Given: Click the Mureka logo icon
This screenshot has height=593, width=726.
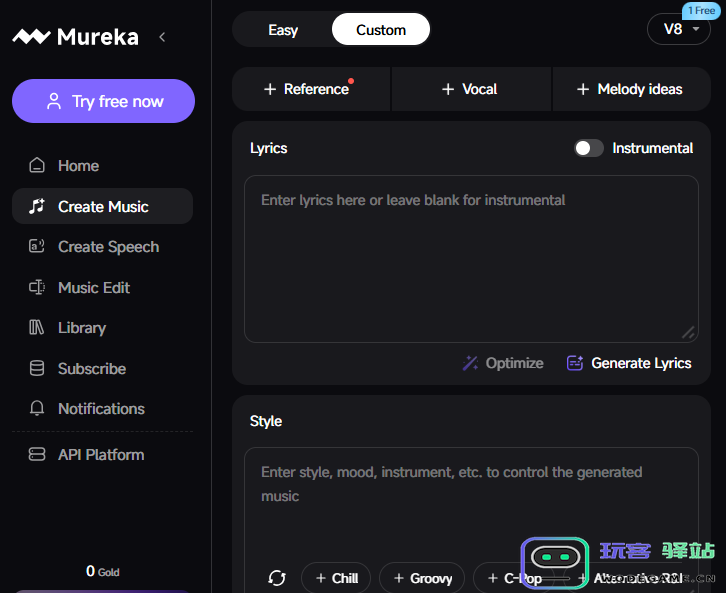Looking at the screenshot, I should pyautogui.click(x=30, y=37).
